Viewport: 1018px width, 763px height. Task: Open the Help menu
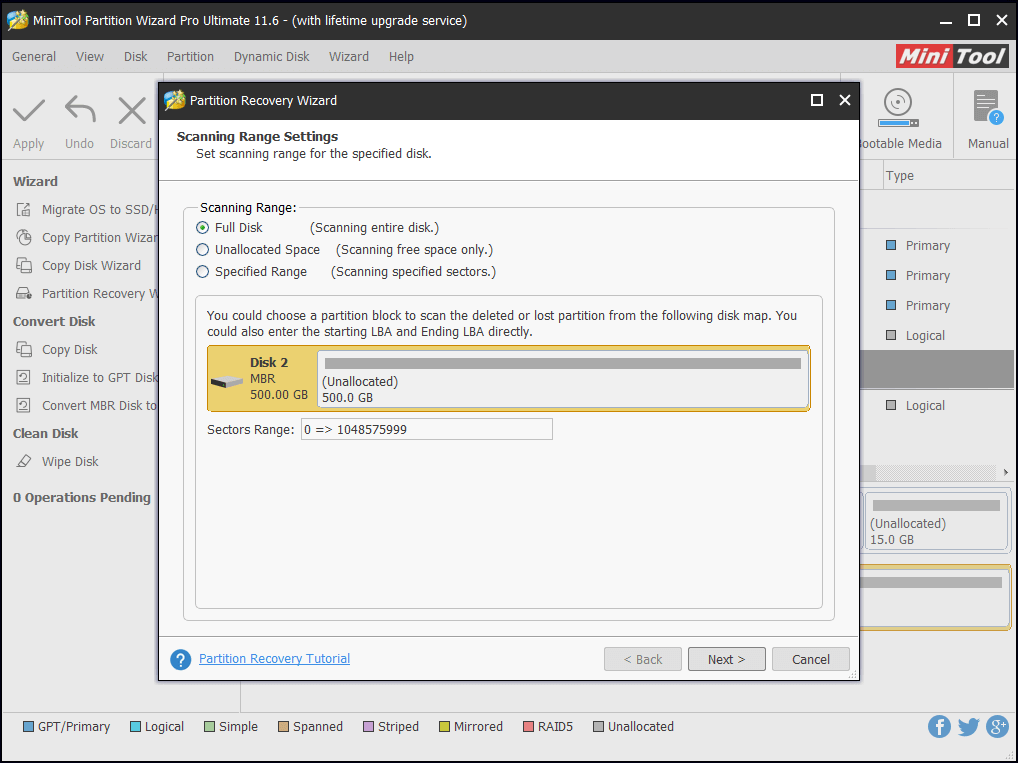401,56
